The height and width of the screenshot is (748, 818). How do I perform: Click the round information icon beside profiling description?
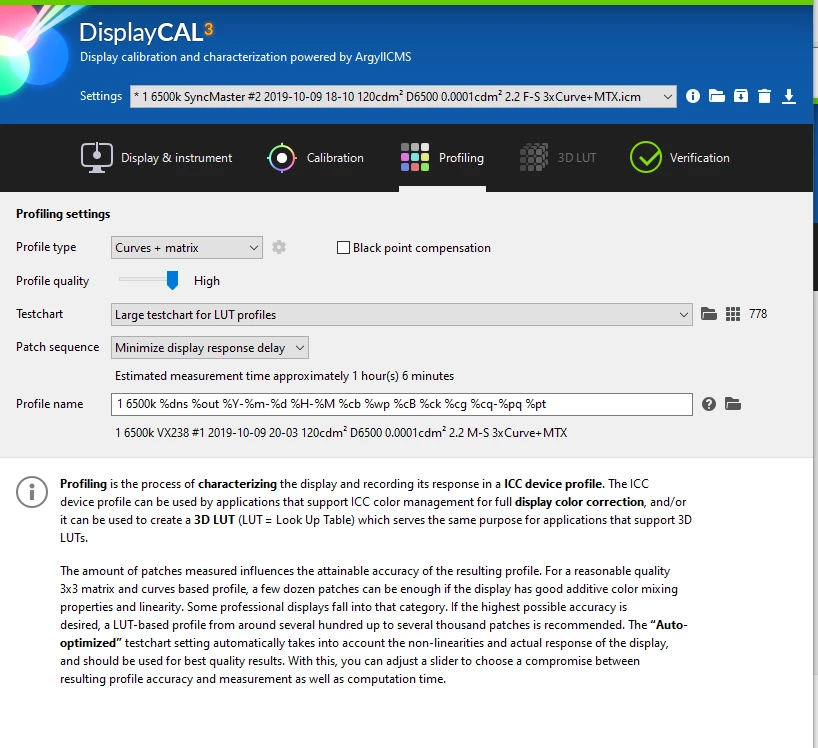pos(32,491)
